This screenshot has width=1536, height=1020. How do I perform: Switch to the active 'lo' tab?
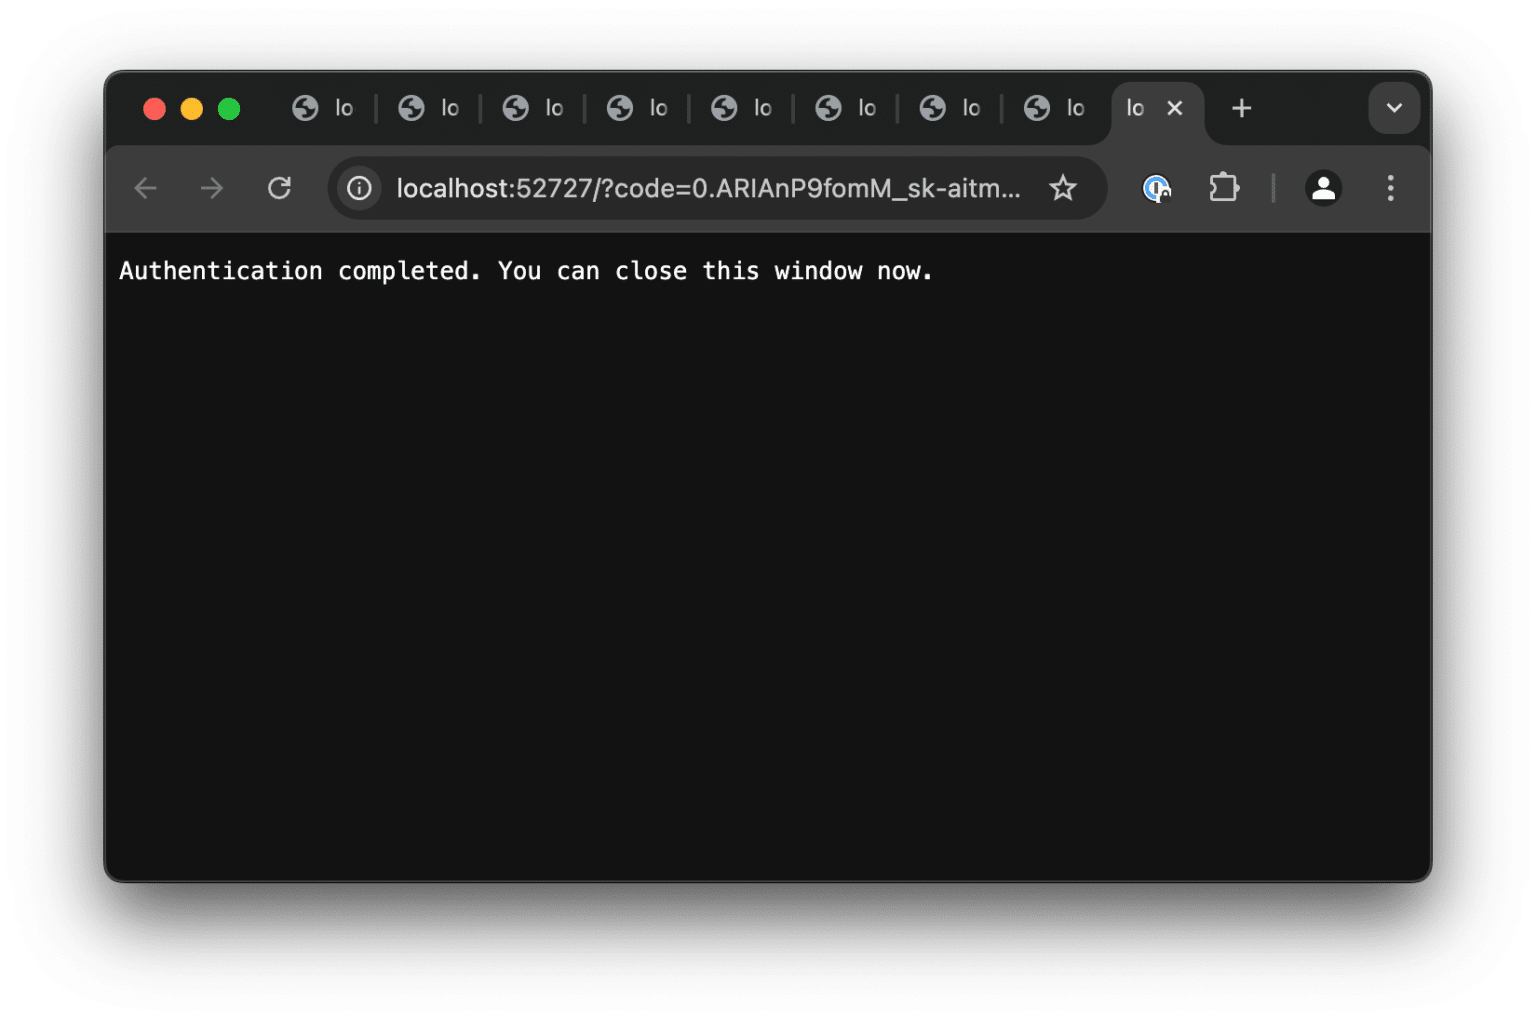click(1135, 107)
